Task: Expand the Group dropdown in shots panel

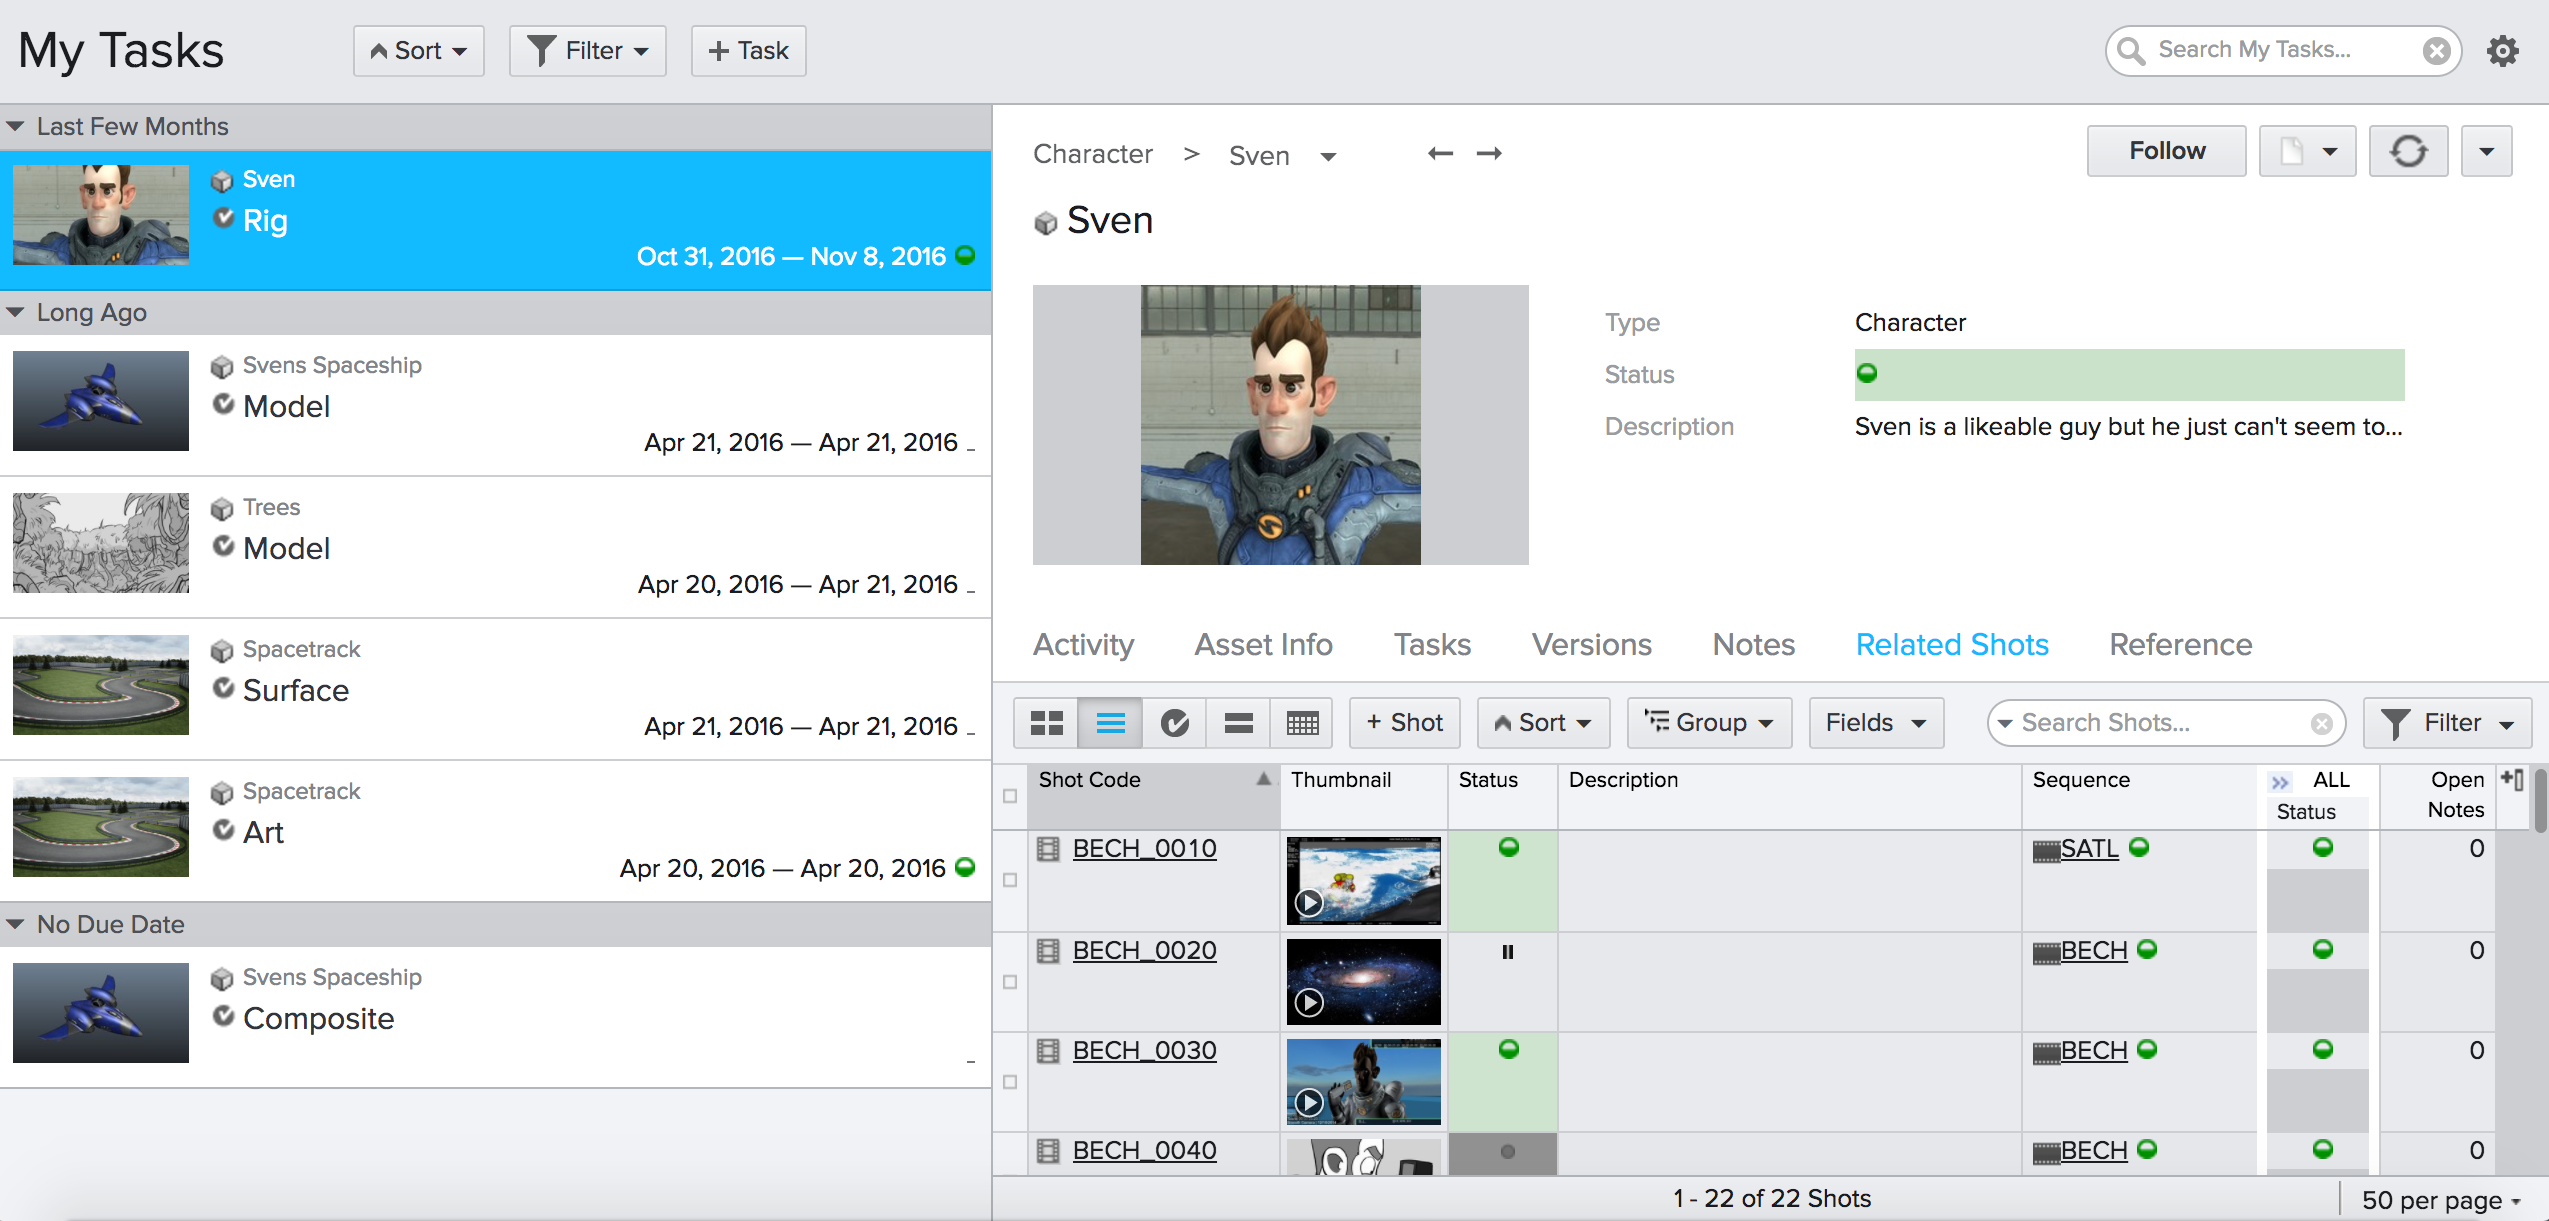Action: coord(1709,722)
